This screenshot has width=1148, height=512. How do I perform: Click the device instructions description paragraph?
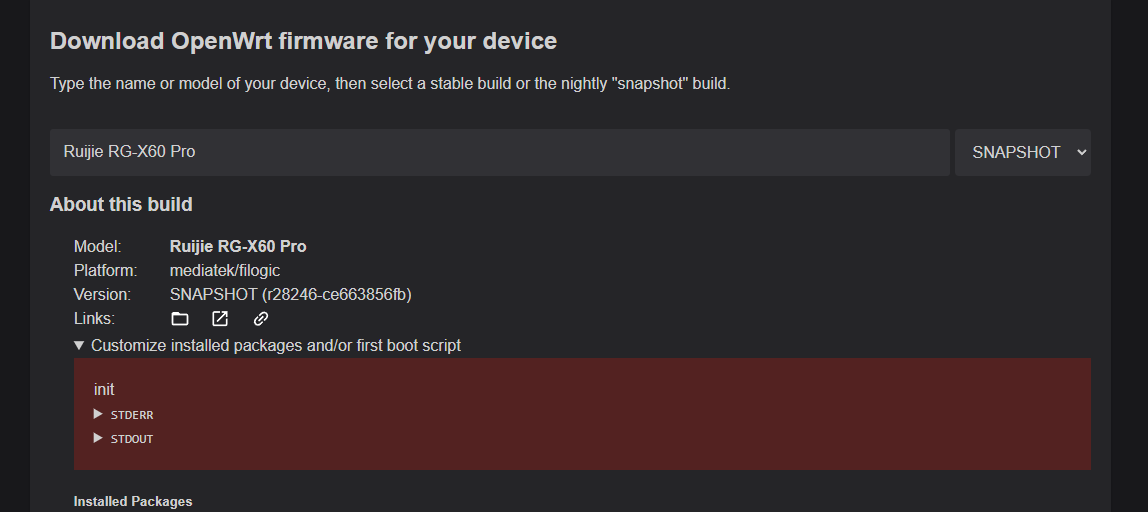coord(390,84)
